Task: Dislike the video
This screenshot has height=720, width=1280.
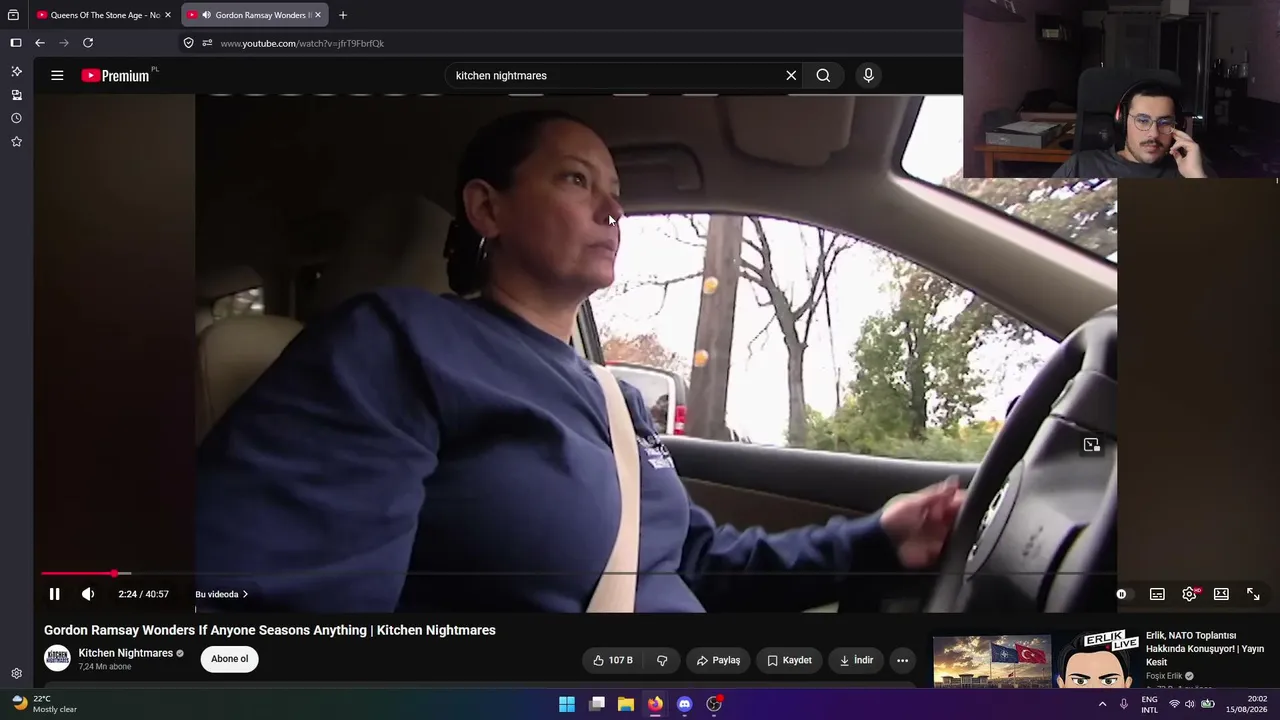Action: [662, 660]
